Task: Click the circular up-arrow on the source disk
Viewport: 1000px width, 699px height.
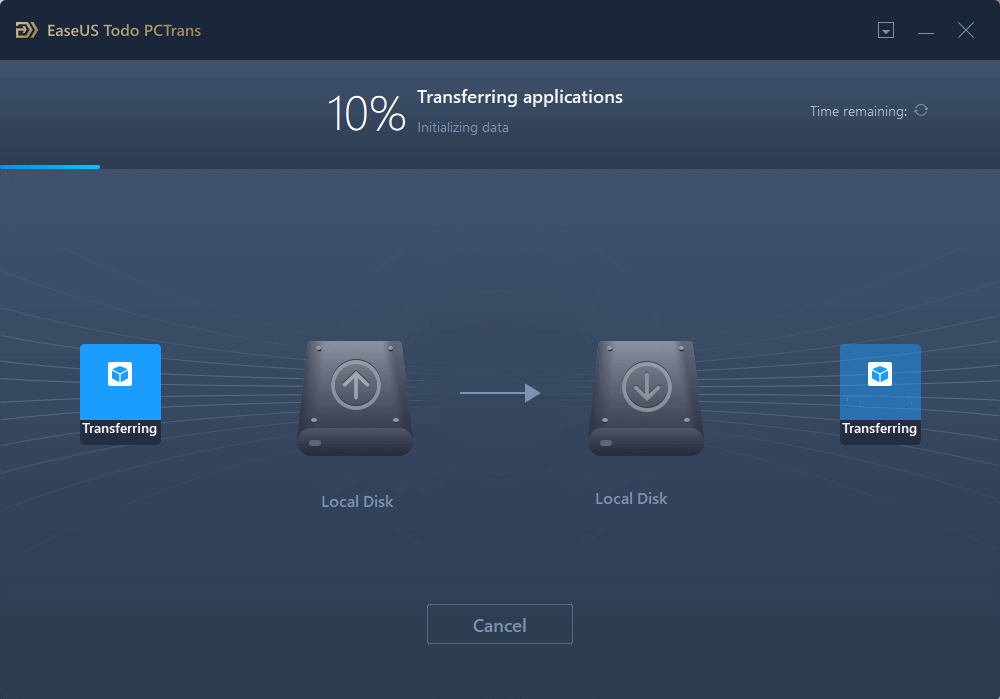Action: (355, 385)
